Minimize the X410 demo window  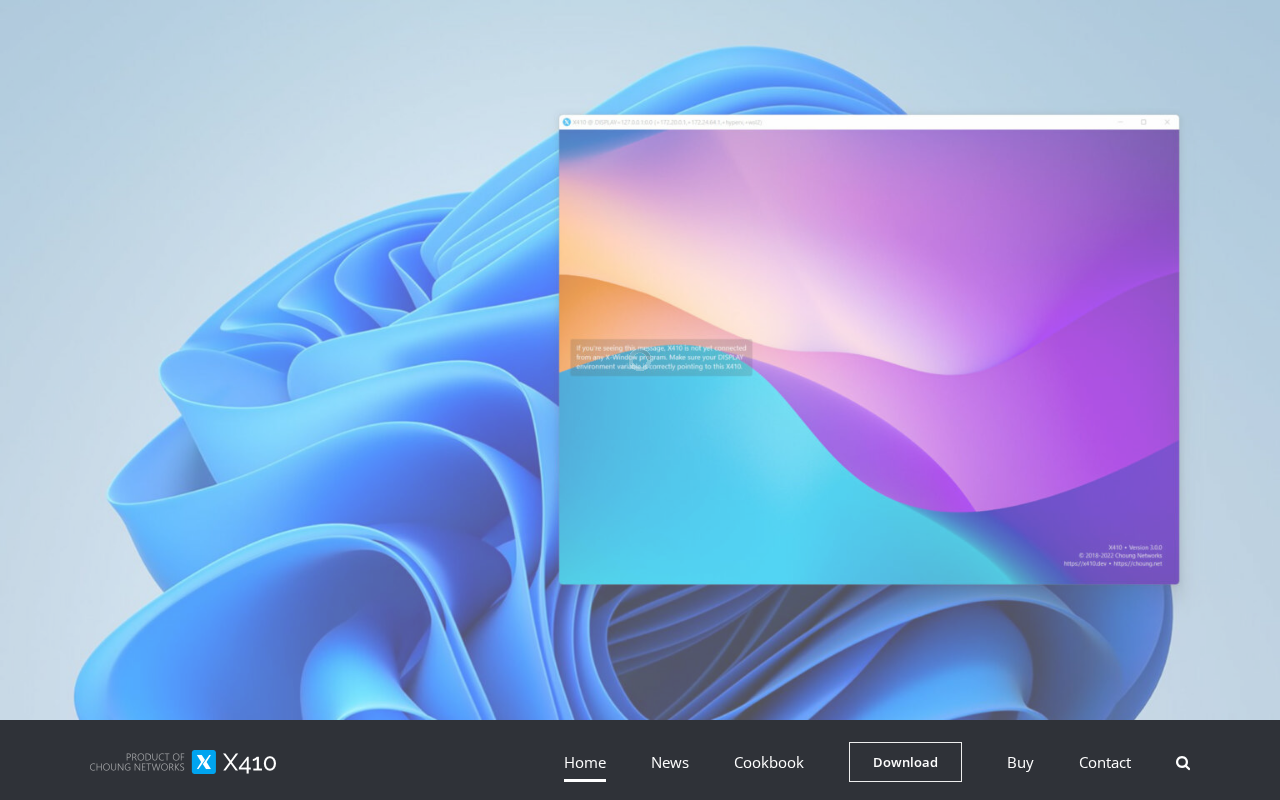pos(1120,122)
